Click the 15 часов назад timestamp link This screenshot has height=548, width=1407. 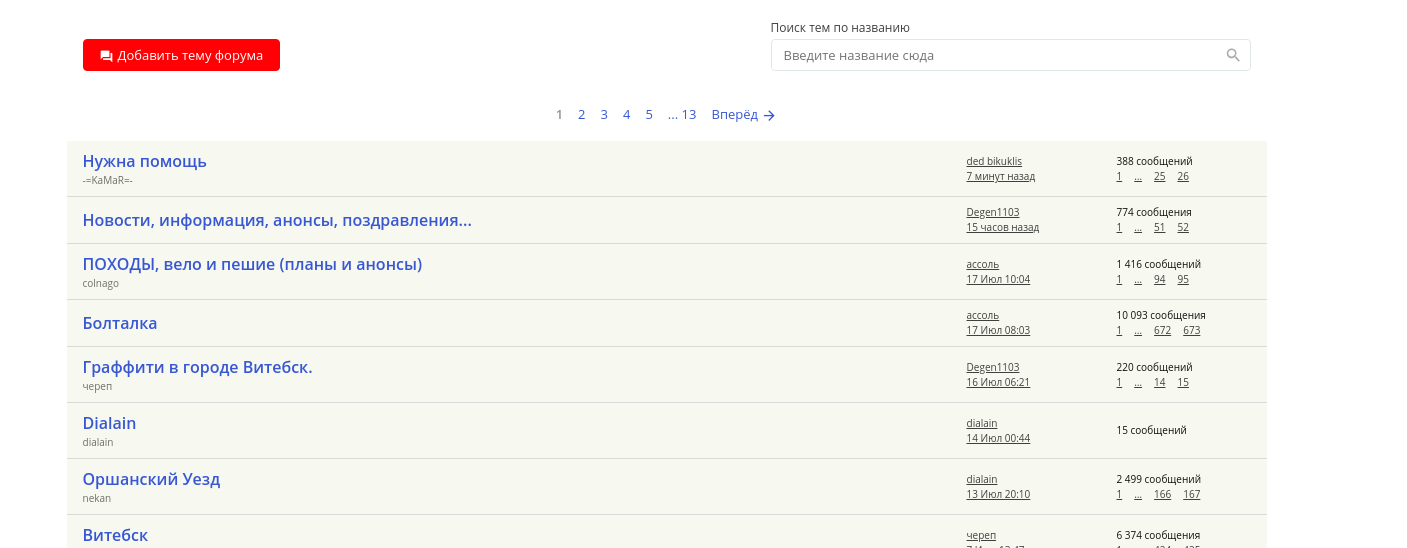tap(1003, 227)
